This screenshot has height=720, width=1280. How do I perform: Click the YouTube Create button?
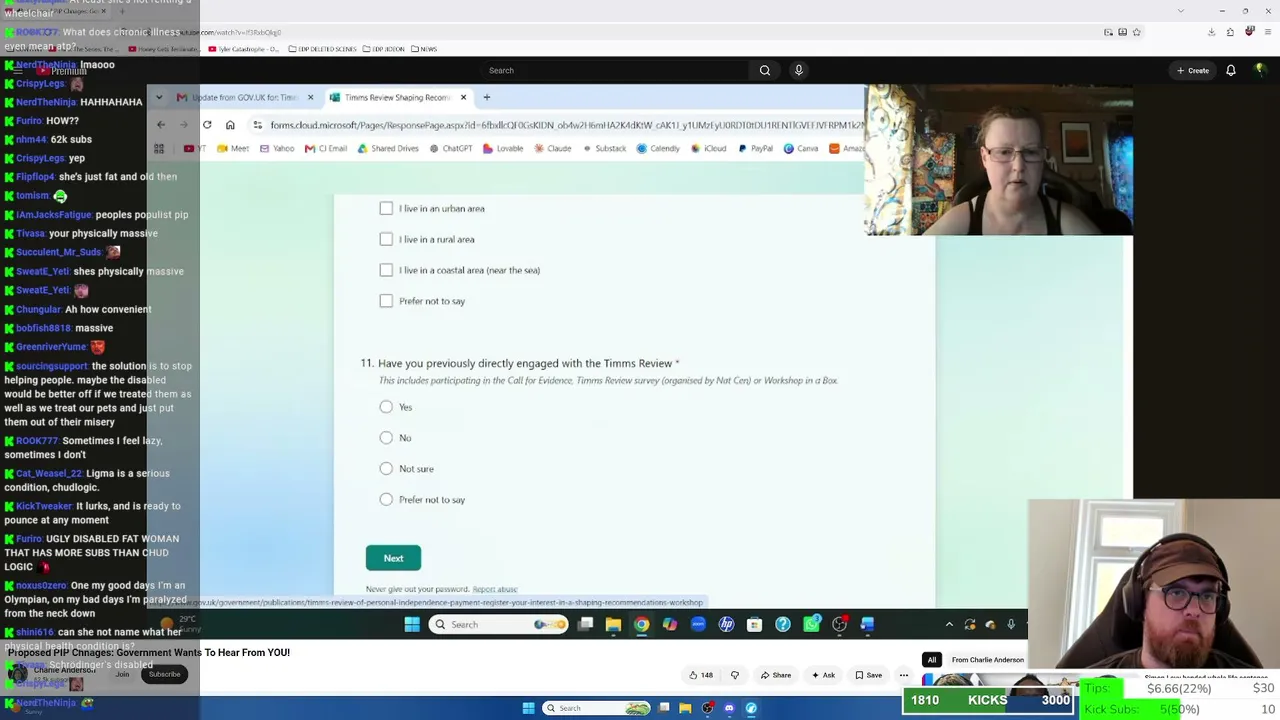(x=1193, y=70)
